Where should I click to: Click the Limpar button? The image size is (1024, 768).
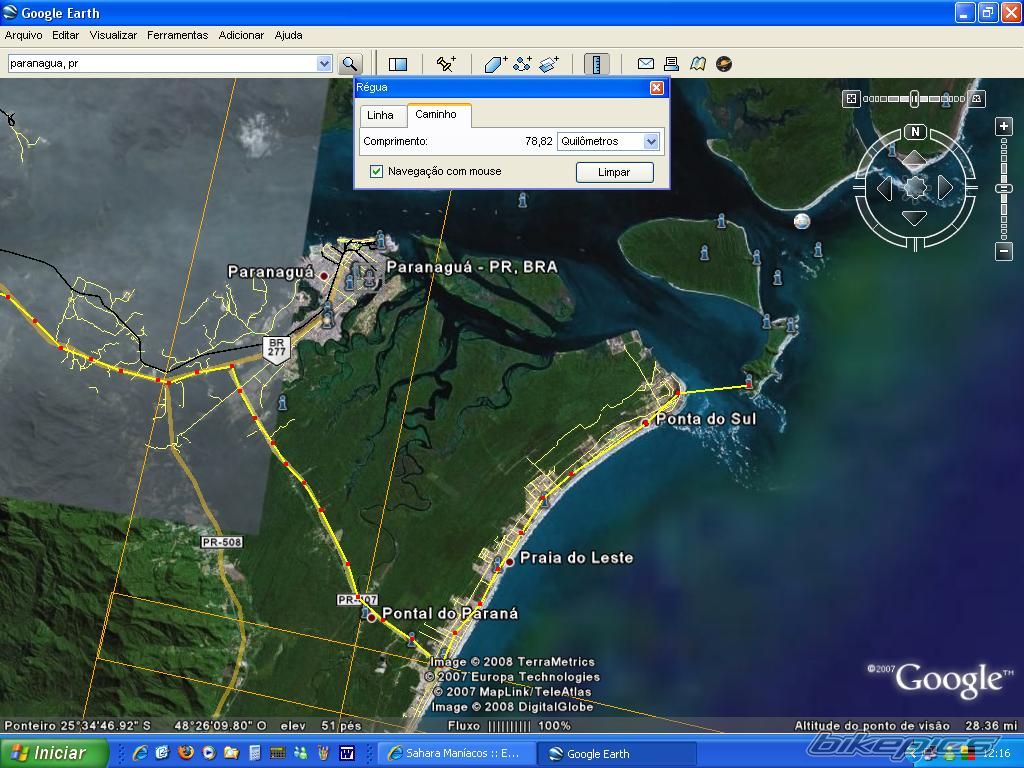tap(614, 172)
